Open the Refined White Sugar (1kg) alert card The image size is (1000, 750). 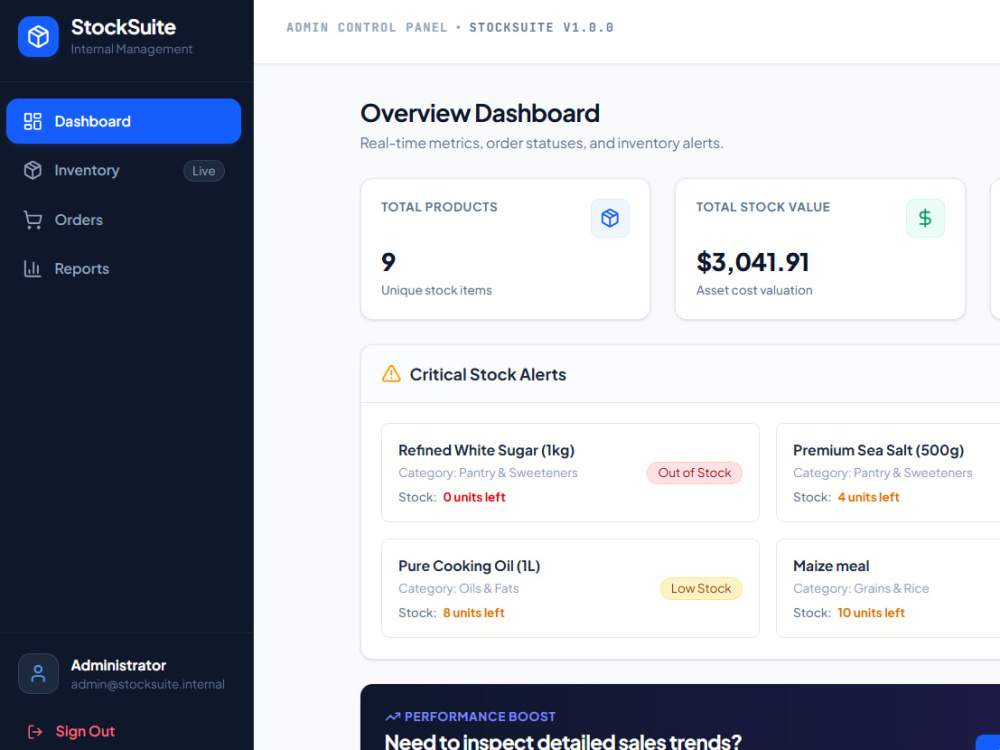pos(570,473)
